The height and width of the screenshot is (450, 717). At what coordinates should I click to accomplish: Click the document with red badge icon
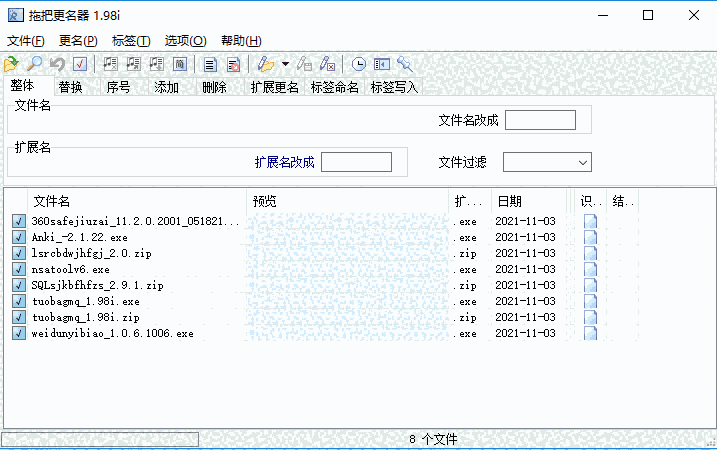click(x=233, y=64)
